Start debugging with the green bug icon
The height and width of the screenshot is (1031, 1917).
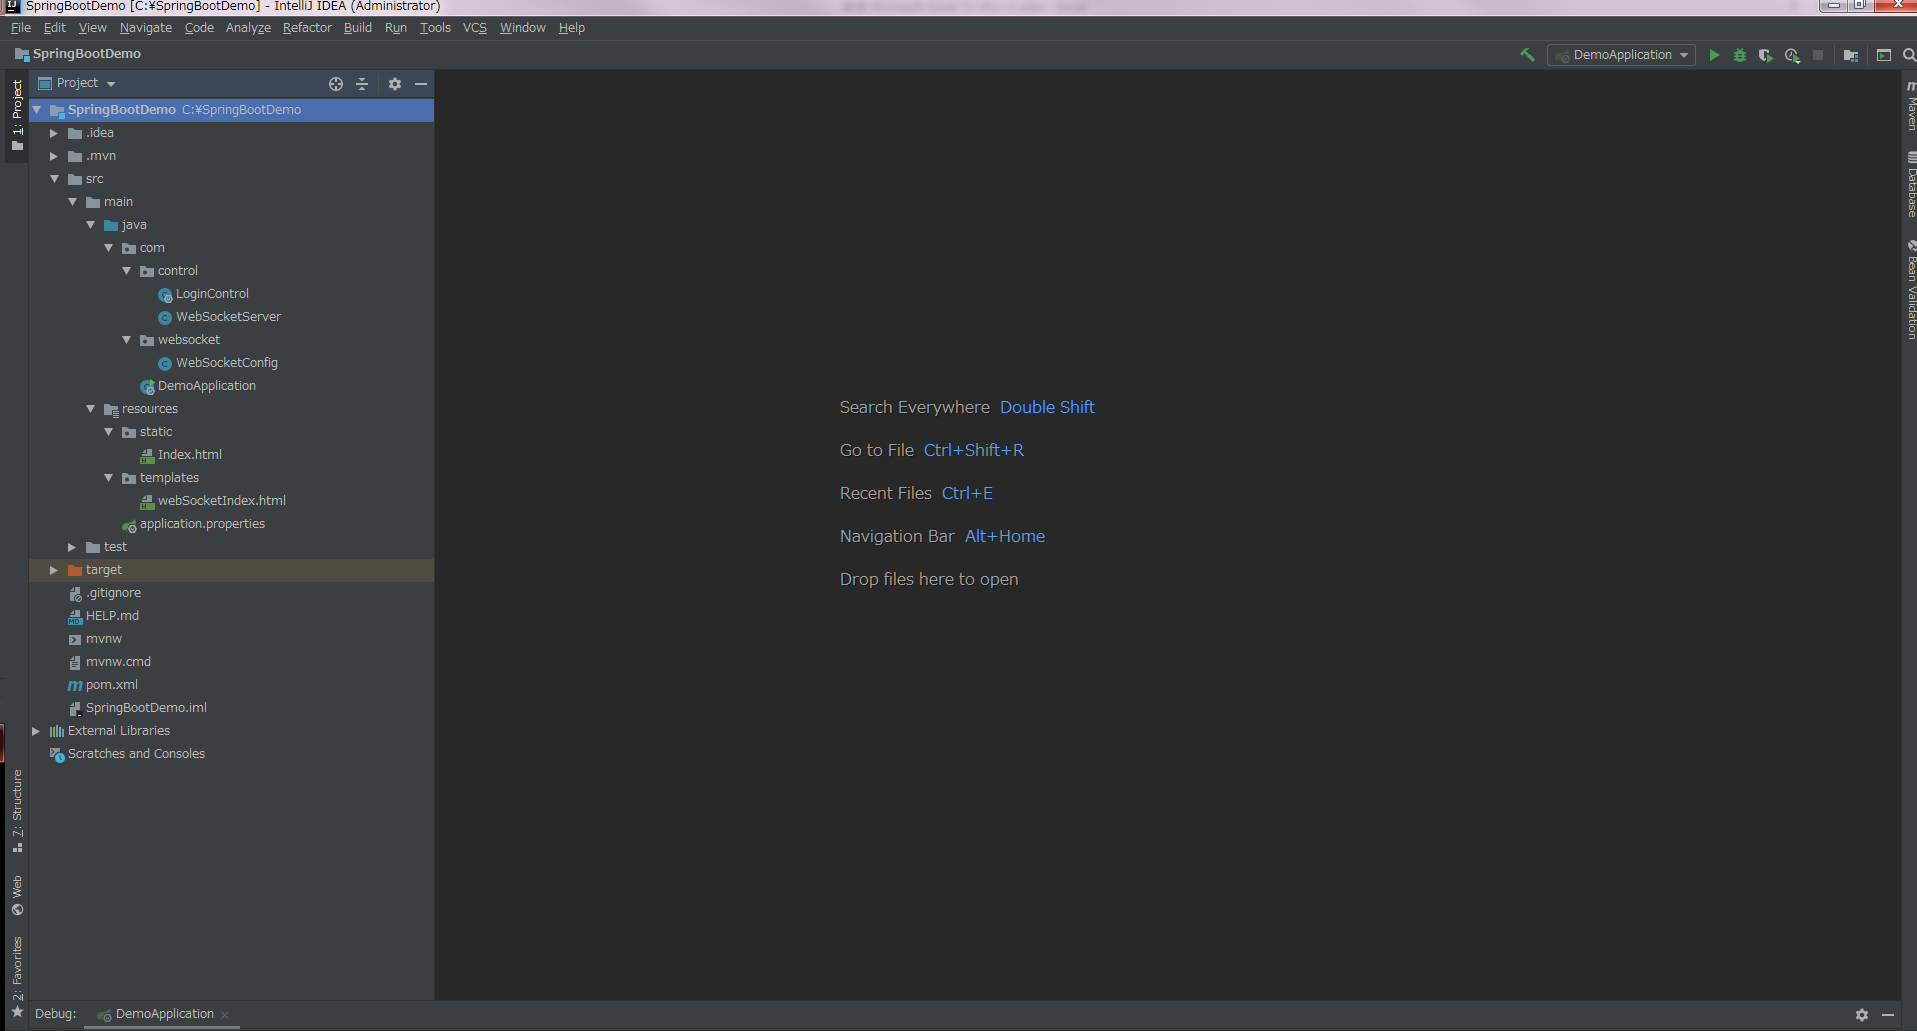coord(1740,55)
